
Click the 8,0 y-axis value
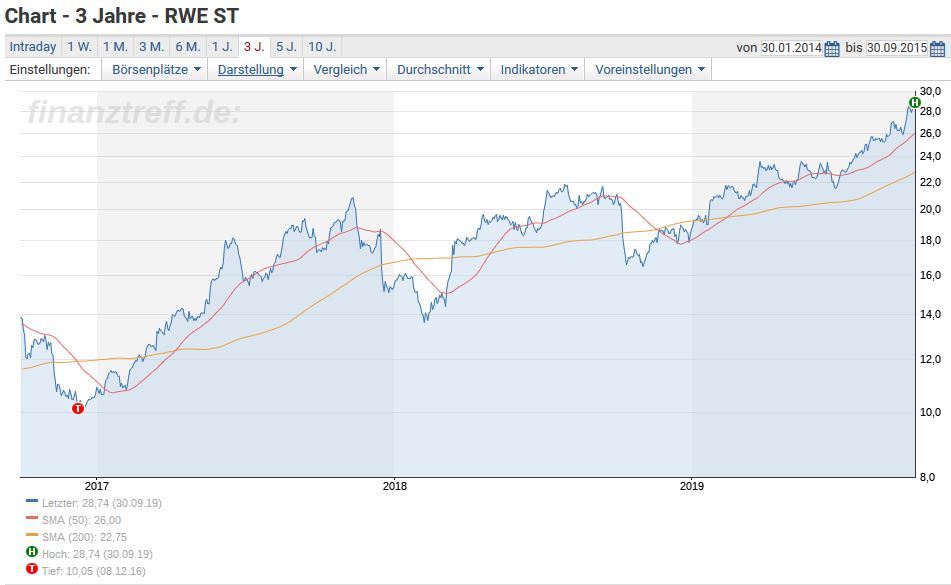pyautogui.click(x=927, y=477)
